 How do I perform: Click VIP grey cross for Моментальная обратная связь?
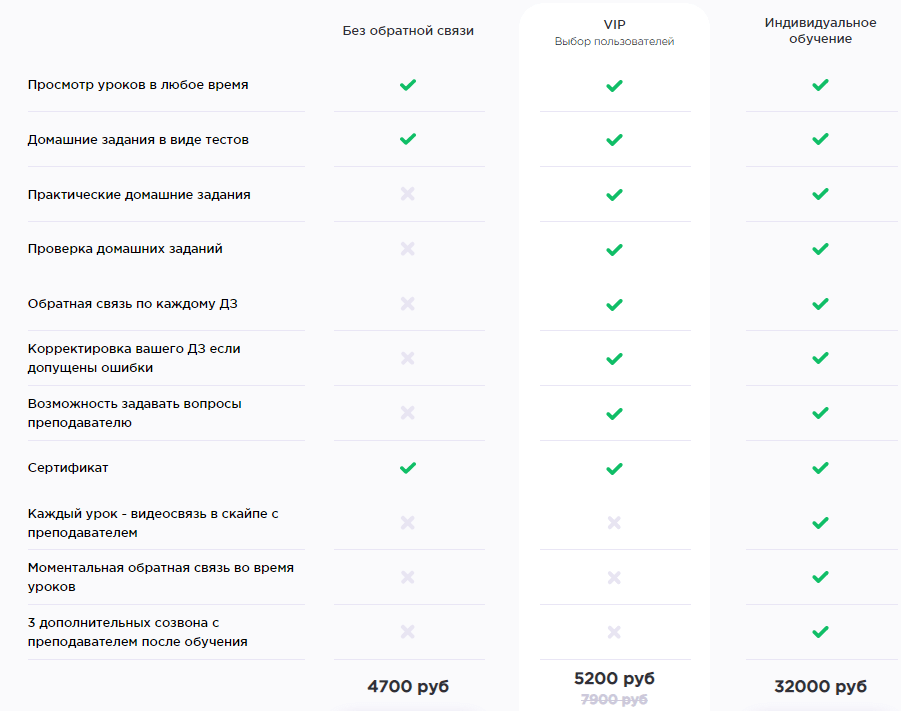pos(614,577)
